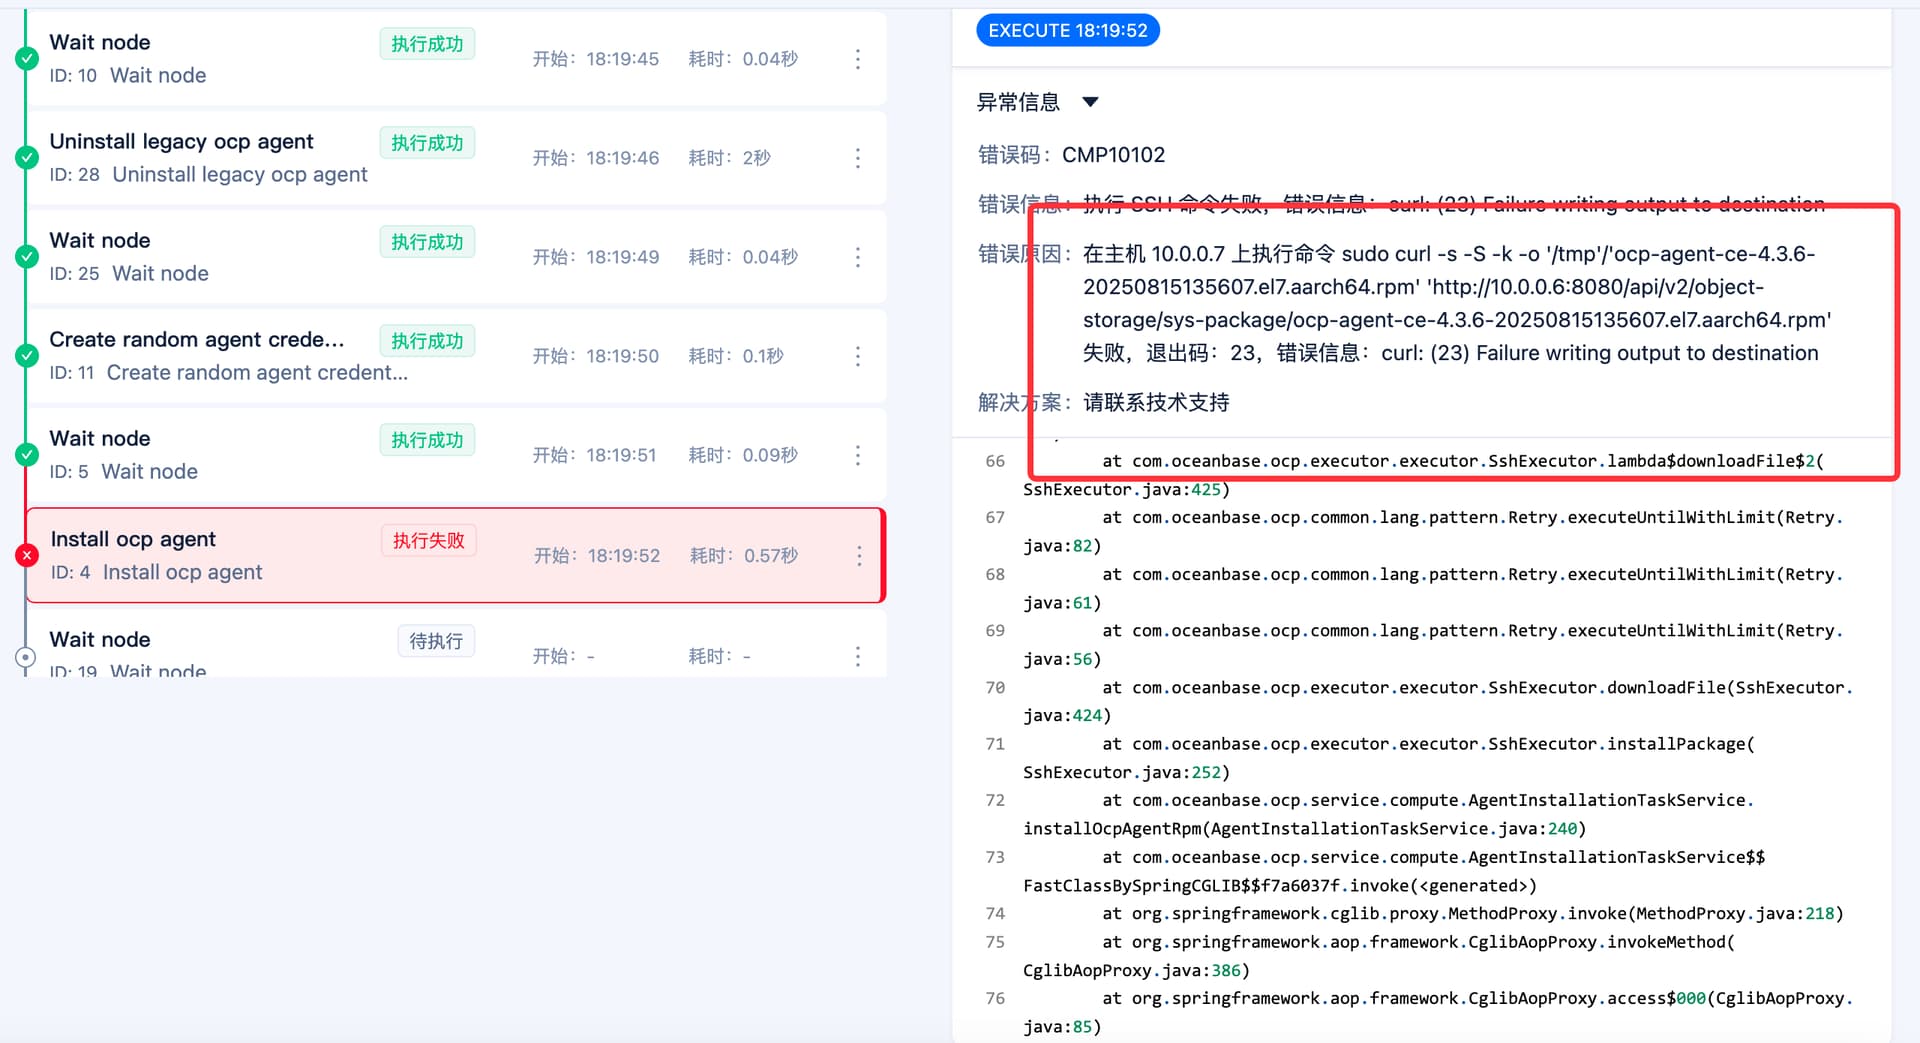Open more options for Uninstall legacy ocp agent
Viewport: 1920px width, 1043px height.
pos(857,158)
